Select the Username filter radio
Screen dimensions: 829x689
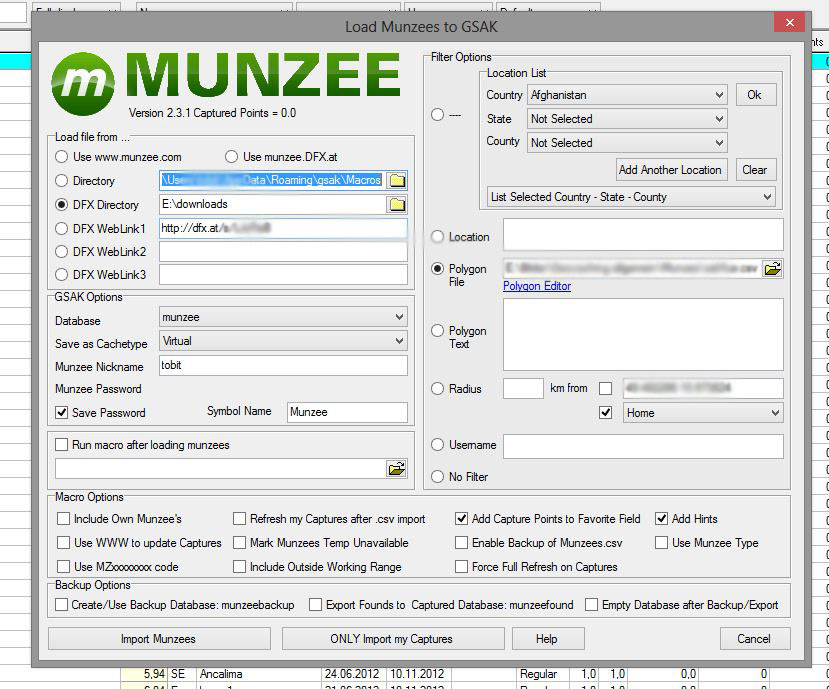pos(437,445)
